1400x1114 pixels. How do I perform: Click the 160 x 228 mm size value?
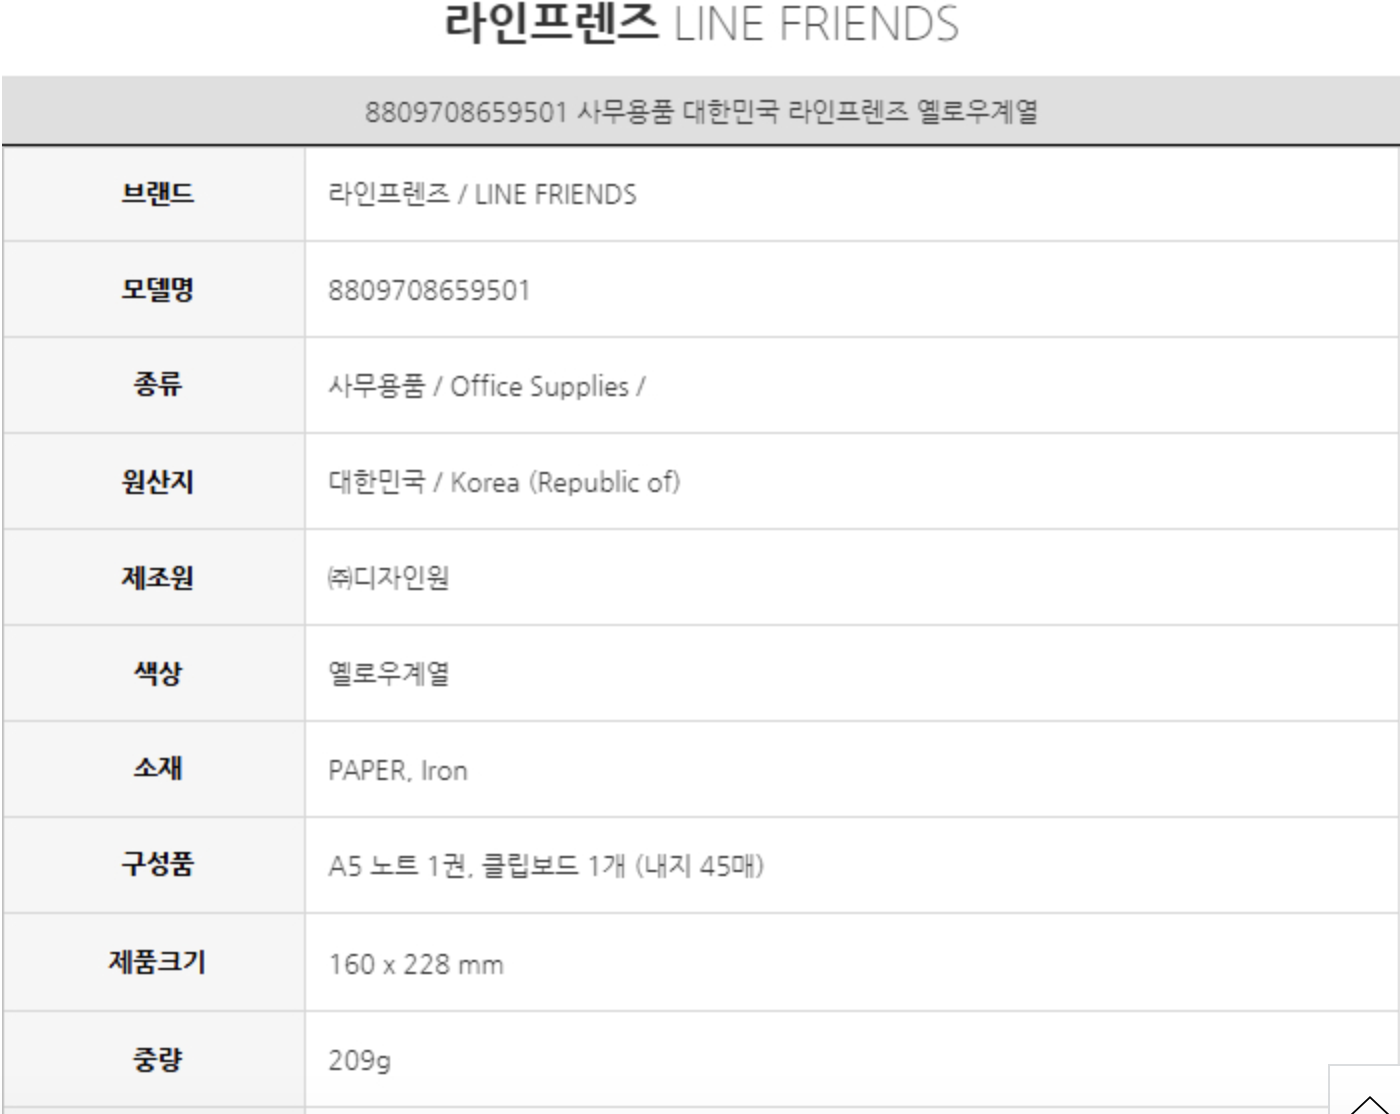[415, 964]
